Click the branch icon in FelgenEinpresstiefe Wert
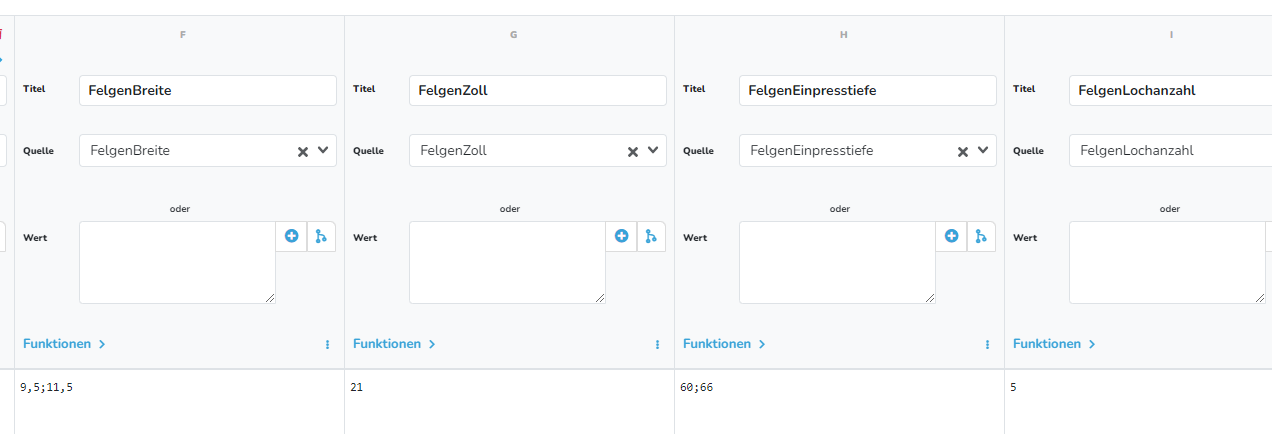The height and width of the screenshot is (434, 1272). [981, 237]
